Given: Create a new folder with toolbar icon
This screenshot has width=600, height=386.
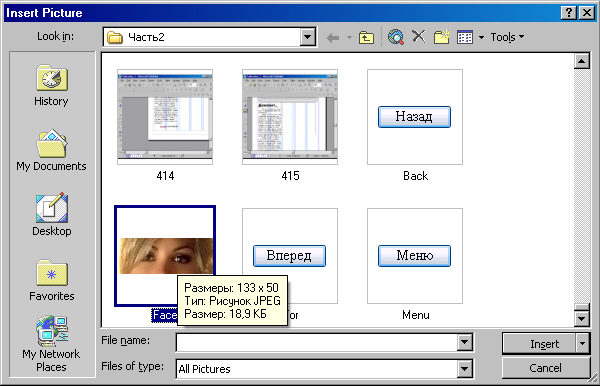Looking at the screenshot, I should 442,37.
